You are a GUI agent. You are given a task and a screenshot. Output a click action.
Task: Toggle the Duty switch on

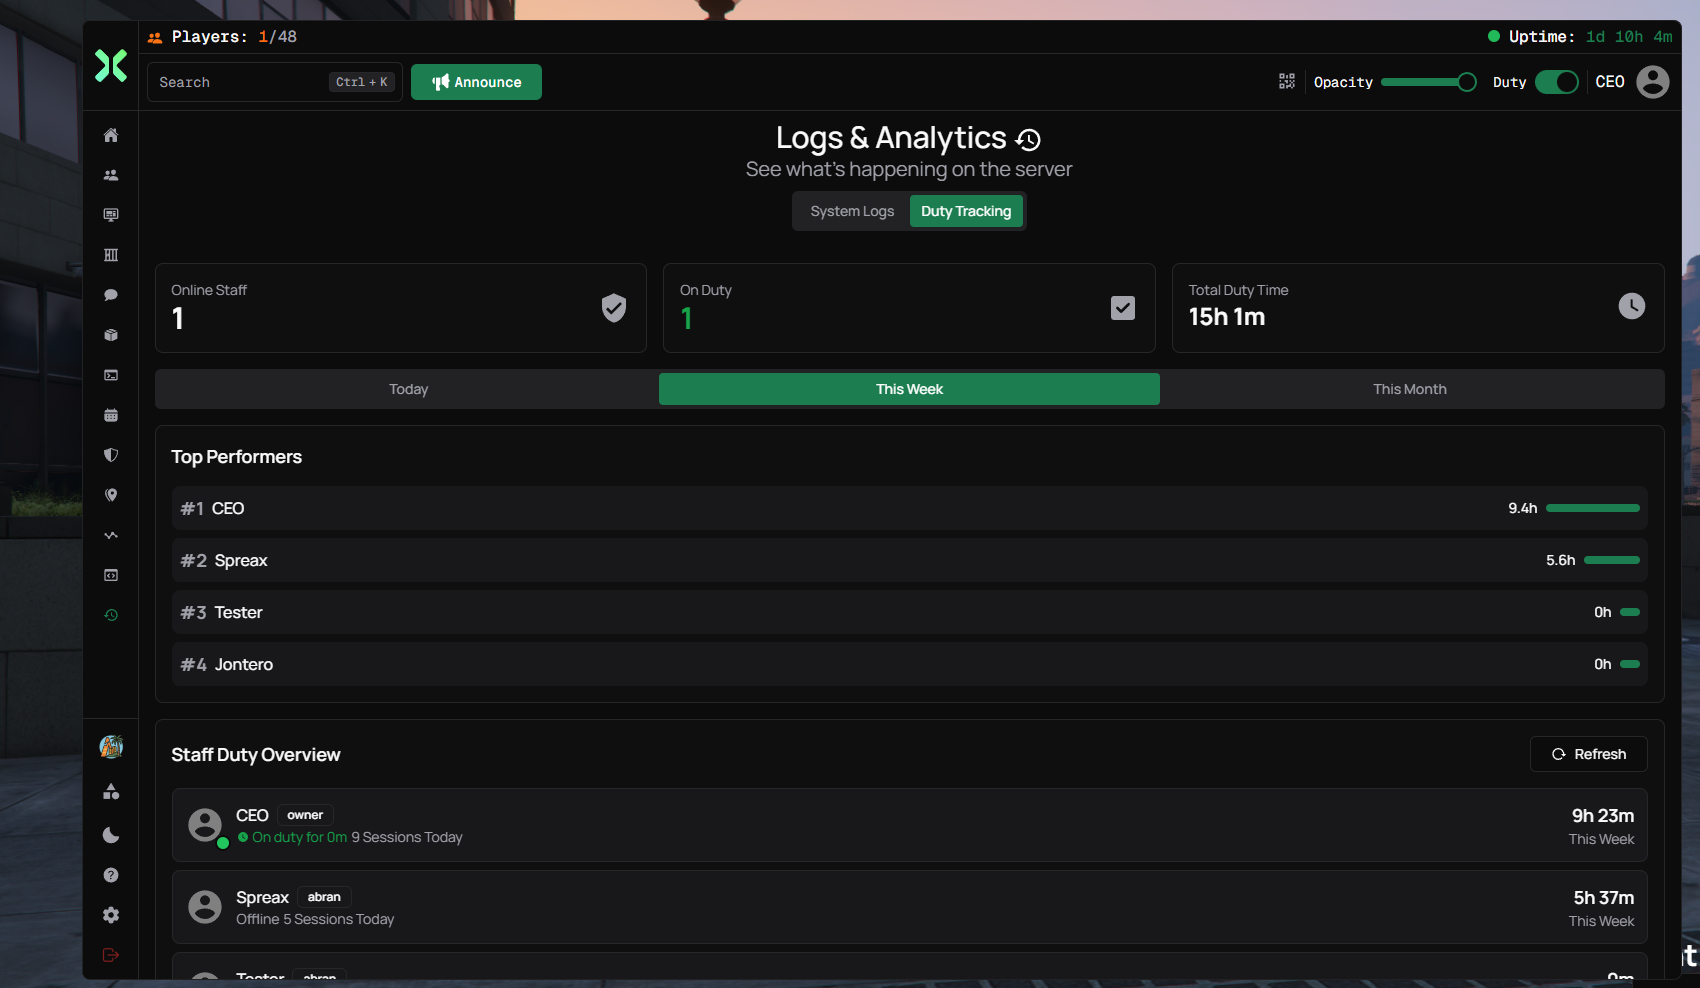point(1557,82)
